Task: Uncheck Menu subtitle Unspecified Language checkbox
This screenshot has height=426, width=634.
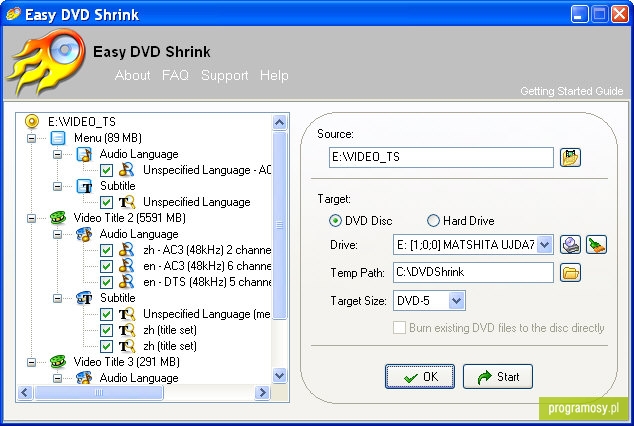Action: point(106,202)
